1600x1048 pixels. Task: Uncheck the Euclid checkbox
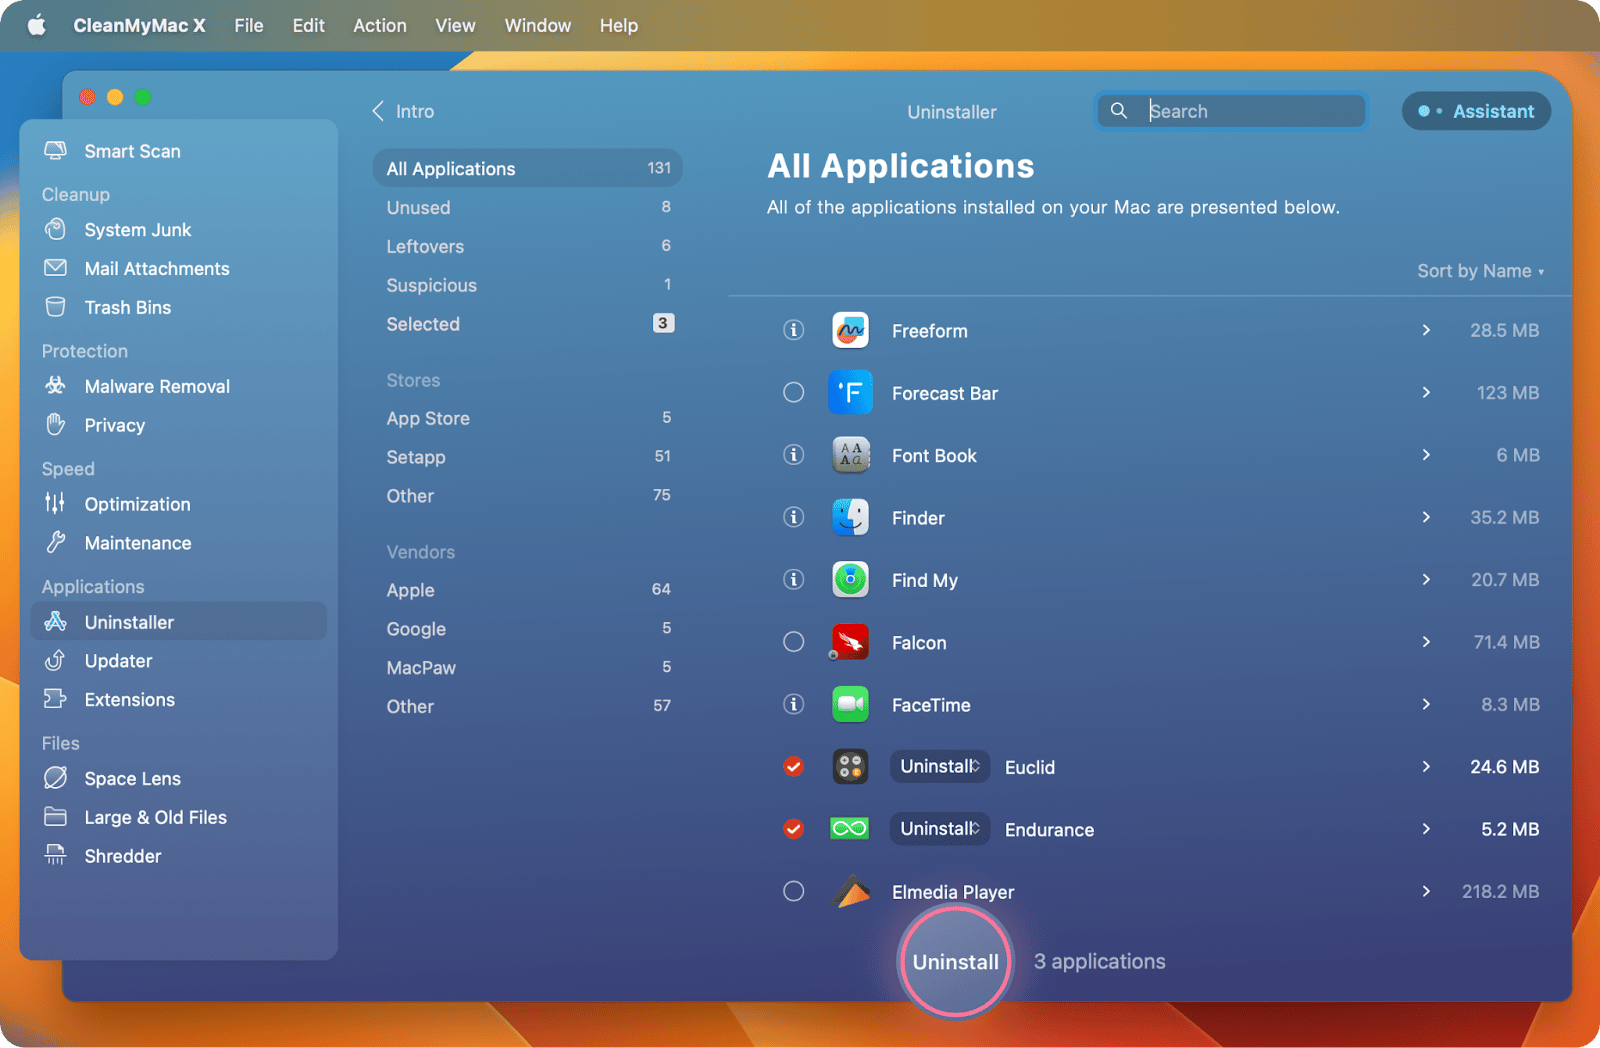tap(793, 767)
